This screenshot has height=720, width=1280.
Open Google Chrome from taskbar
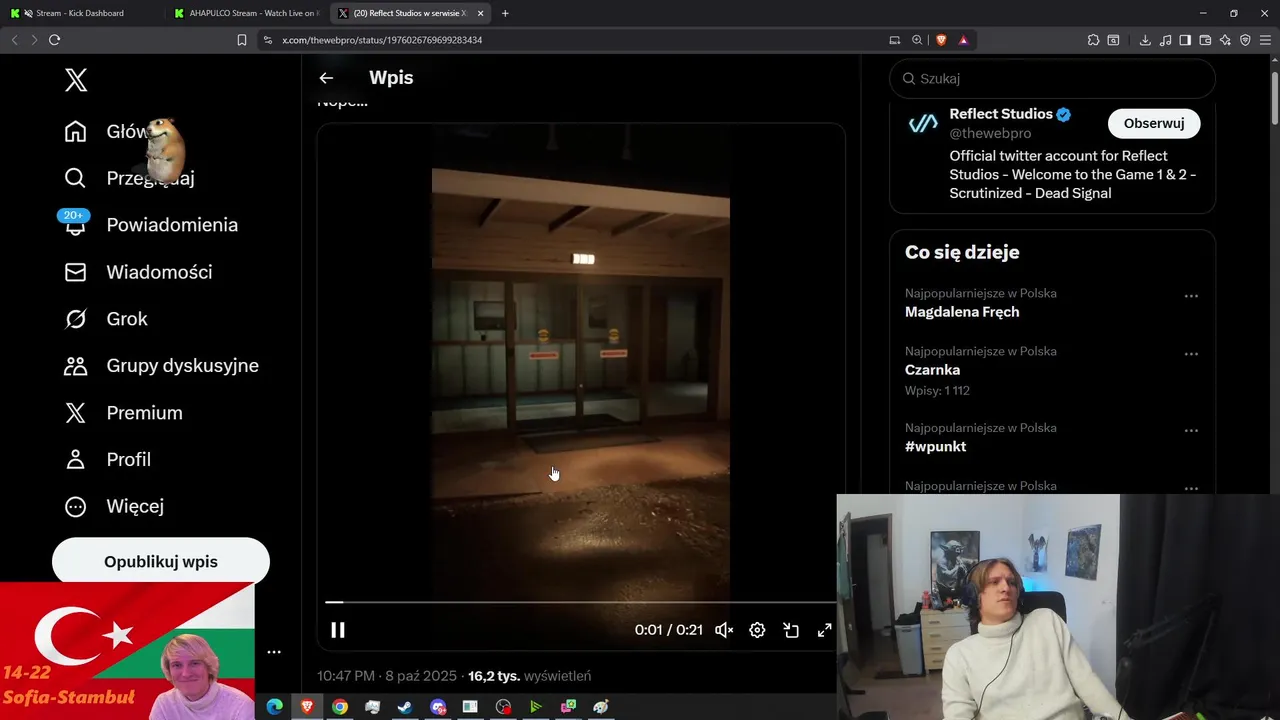click(340, 707)
